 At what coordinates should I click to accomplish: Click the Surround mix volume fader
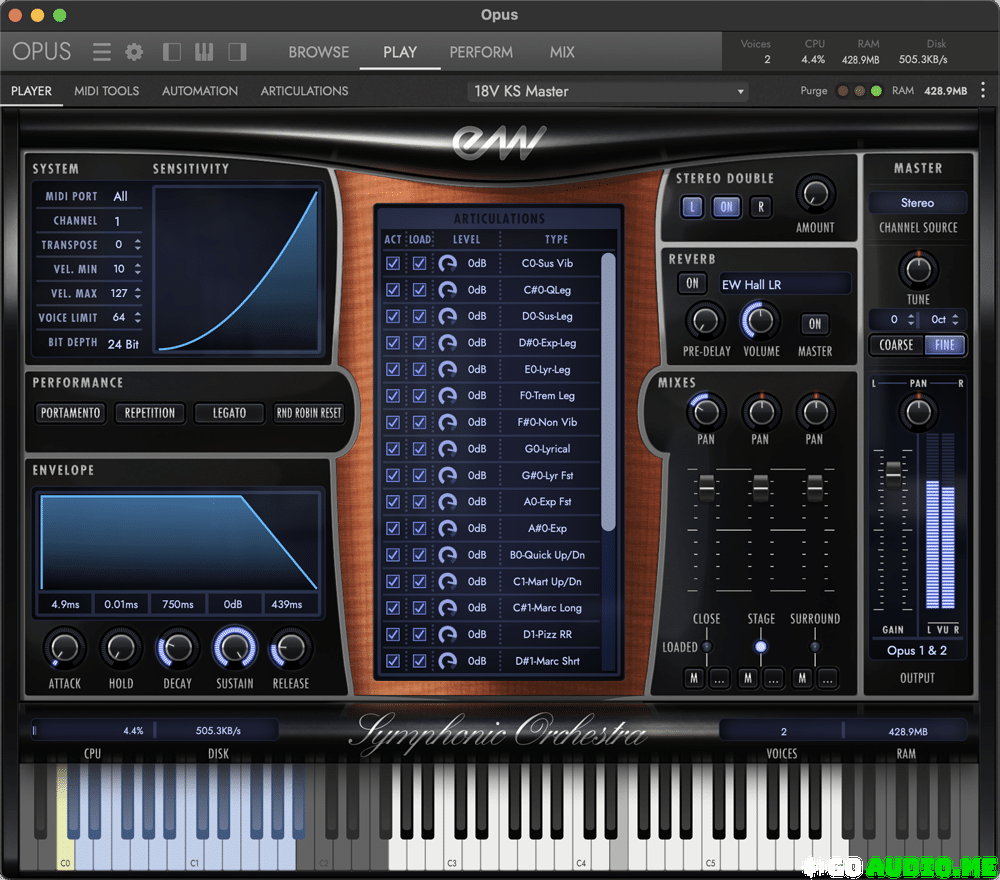[x=815, y=488]
